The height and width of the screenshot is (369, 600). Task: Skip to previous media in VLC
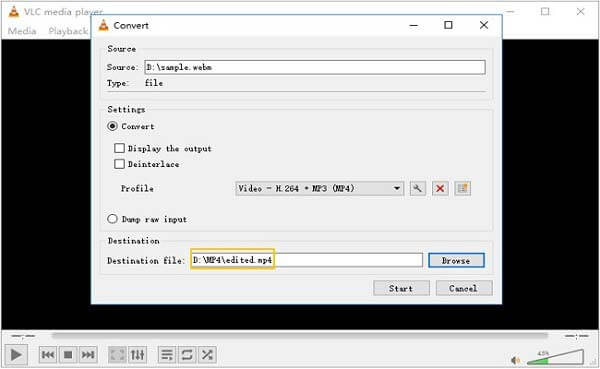click(x=48, y=355)
